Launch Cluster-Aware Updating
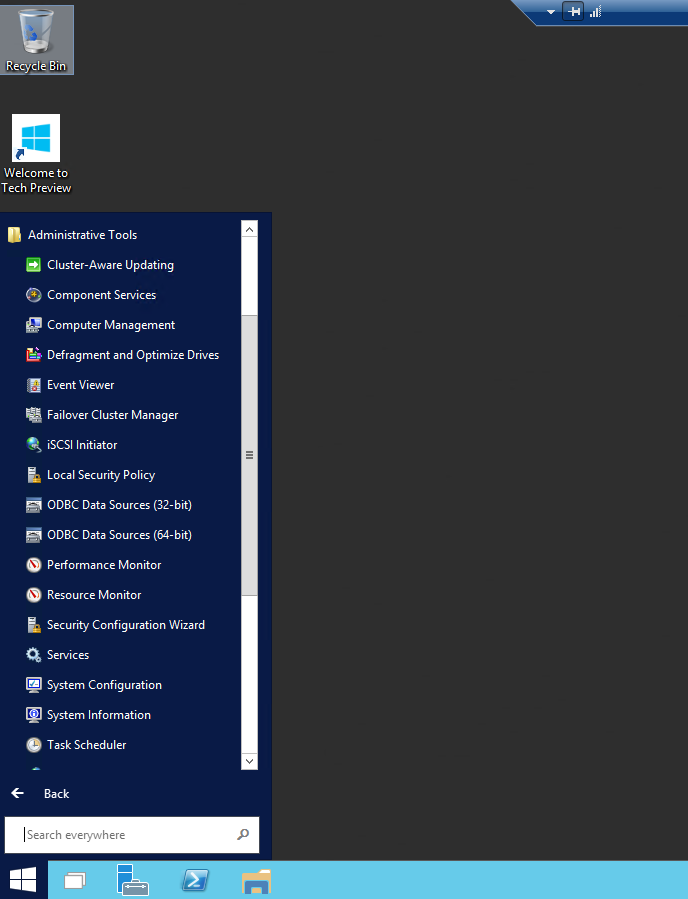This screenshot has width=688, height=899. click(x=111, y=265)
